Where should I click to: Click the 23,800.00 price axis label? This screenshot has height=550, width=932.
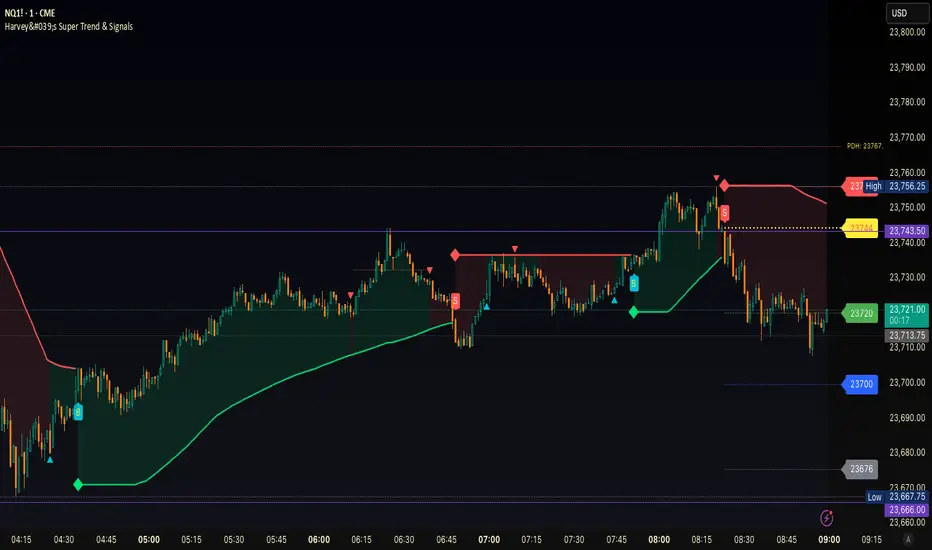point(907,32)
